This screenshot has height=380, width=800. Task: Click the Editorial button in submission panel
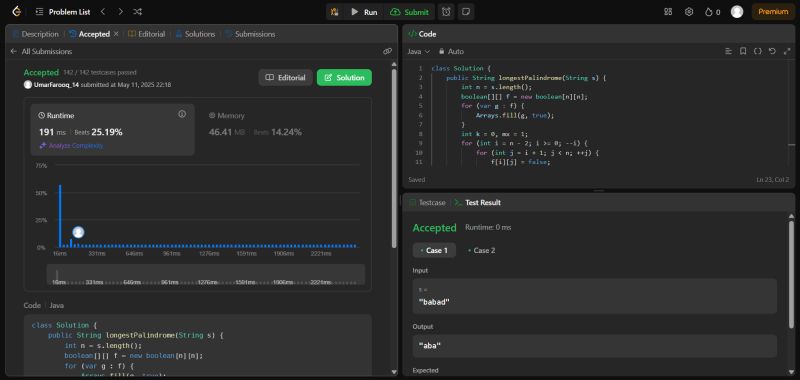[285, 78]
